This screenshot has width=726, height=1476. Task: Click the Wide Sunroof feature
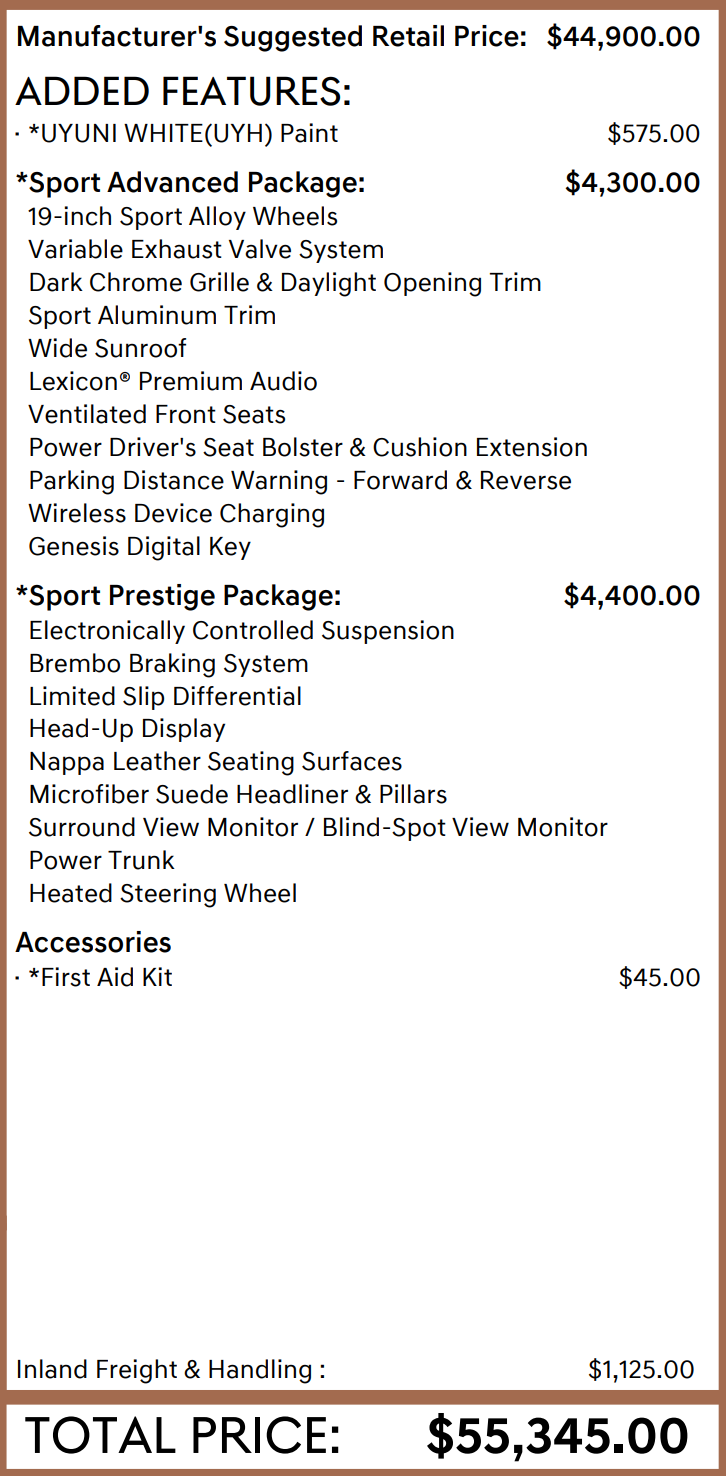point(107,349)
